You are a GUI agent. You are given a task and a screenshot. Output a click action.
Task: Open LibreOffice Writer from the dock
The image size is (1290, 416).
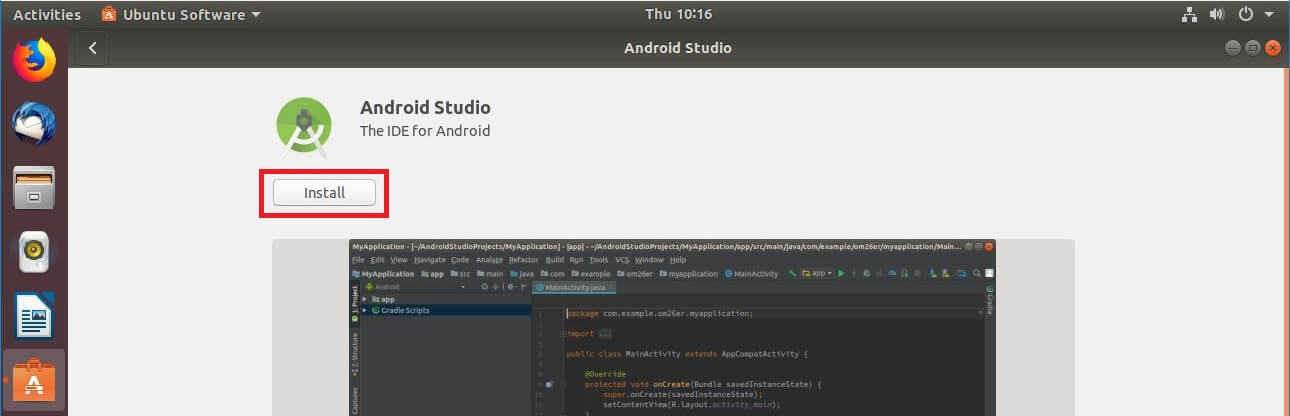click(34, 318)
